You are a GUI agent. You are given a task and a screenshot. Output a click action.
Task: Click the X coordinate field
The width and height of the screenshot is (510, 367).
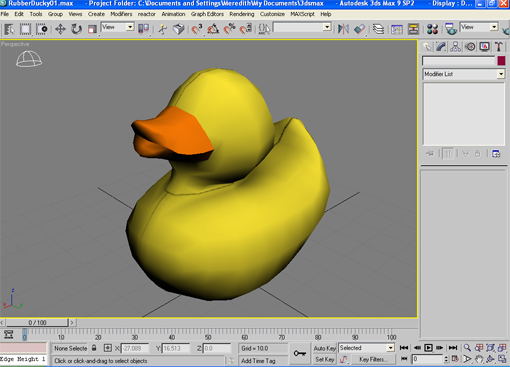pyautogui.click(x=135, y=348)
